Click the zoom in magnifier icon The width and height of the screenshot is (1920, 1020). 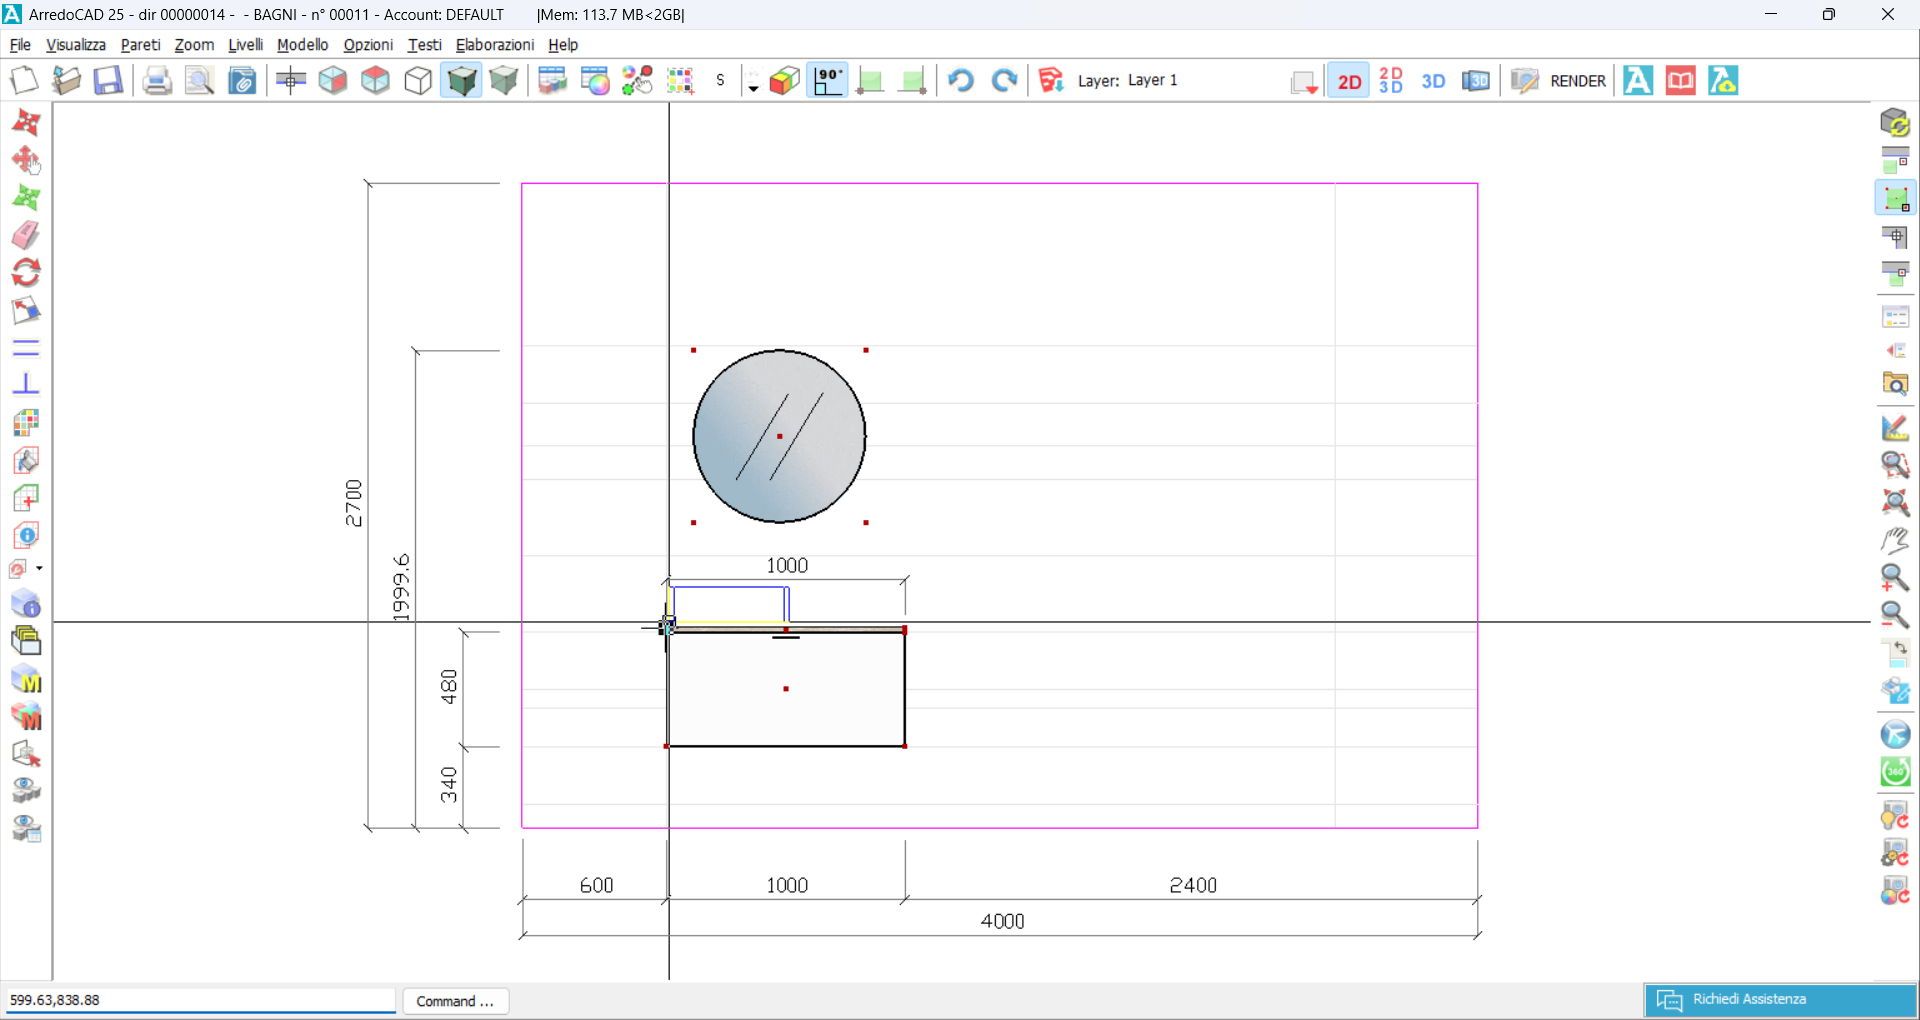(x=1895, y=578)
